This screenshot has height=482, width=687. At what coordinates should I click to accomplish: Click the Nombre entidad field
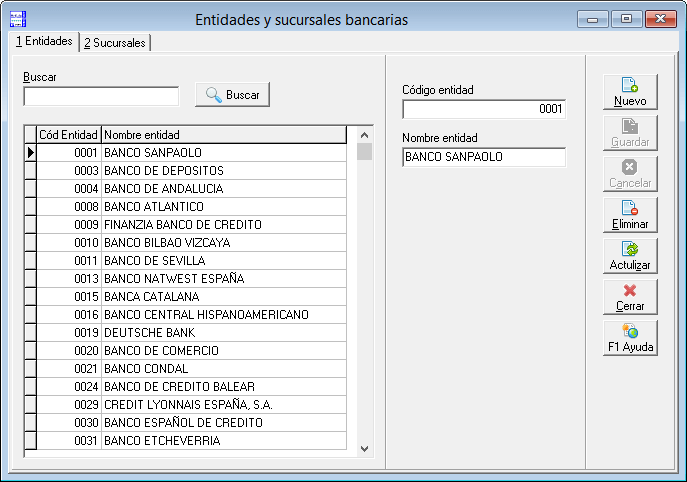(x=484, y=157)
